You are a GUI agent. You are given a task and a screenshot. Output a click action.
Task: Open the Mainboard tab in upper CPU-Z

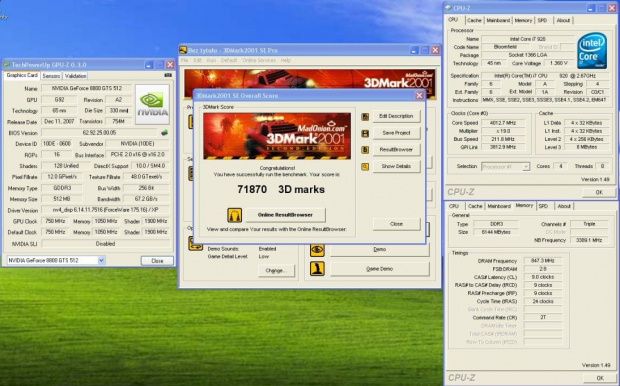tap(498, 21)
